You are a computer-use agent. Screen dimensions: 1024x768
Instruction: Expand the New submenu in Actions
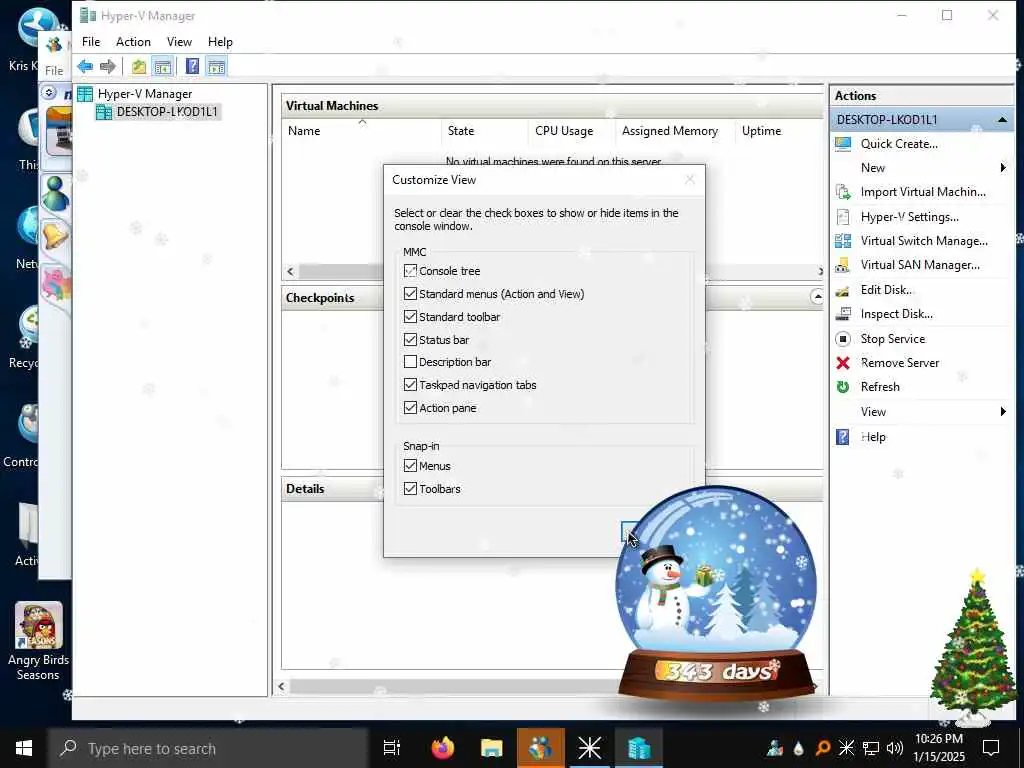pyautogui.click(x=1002, y=168)
